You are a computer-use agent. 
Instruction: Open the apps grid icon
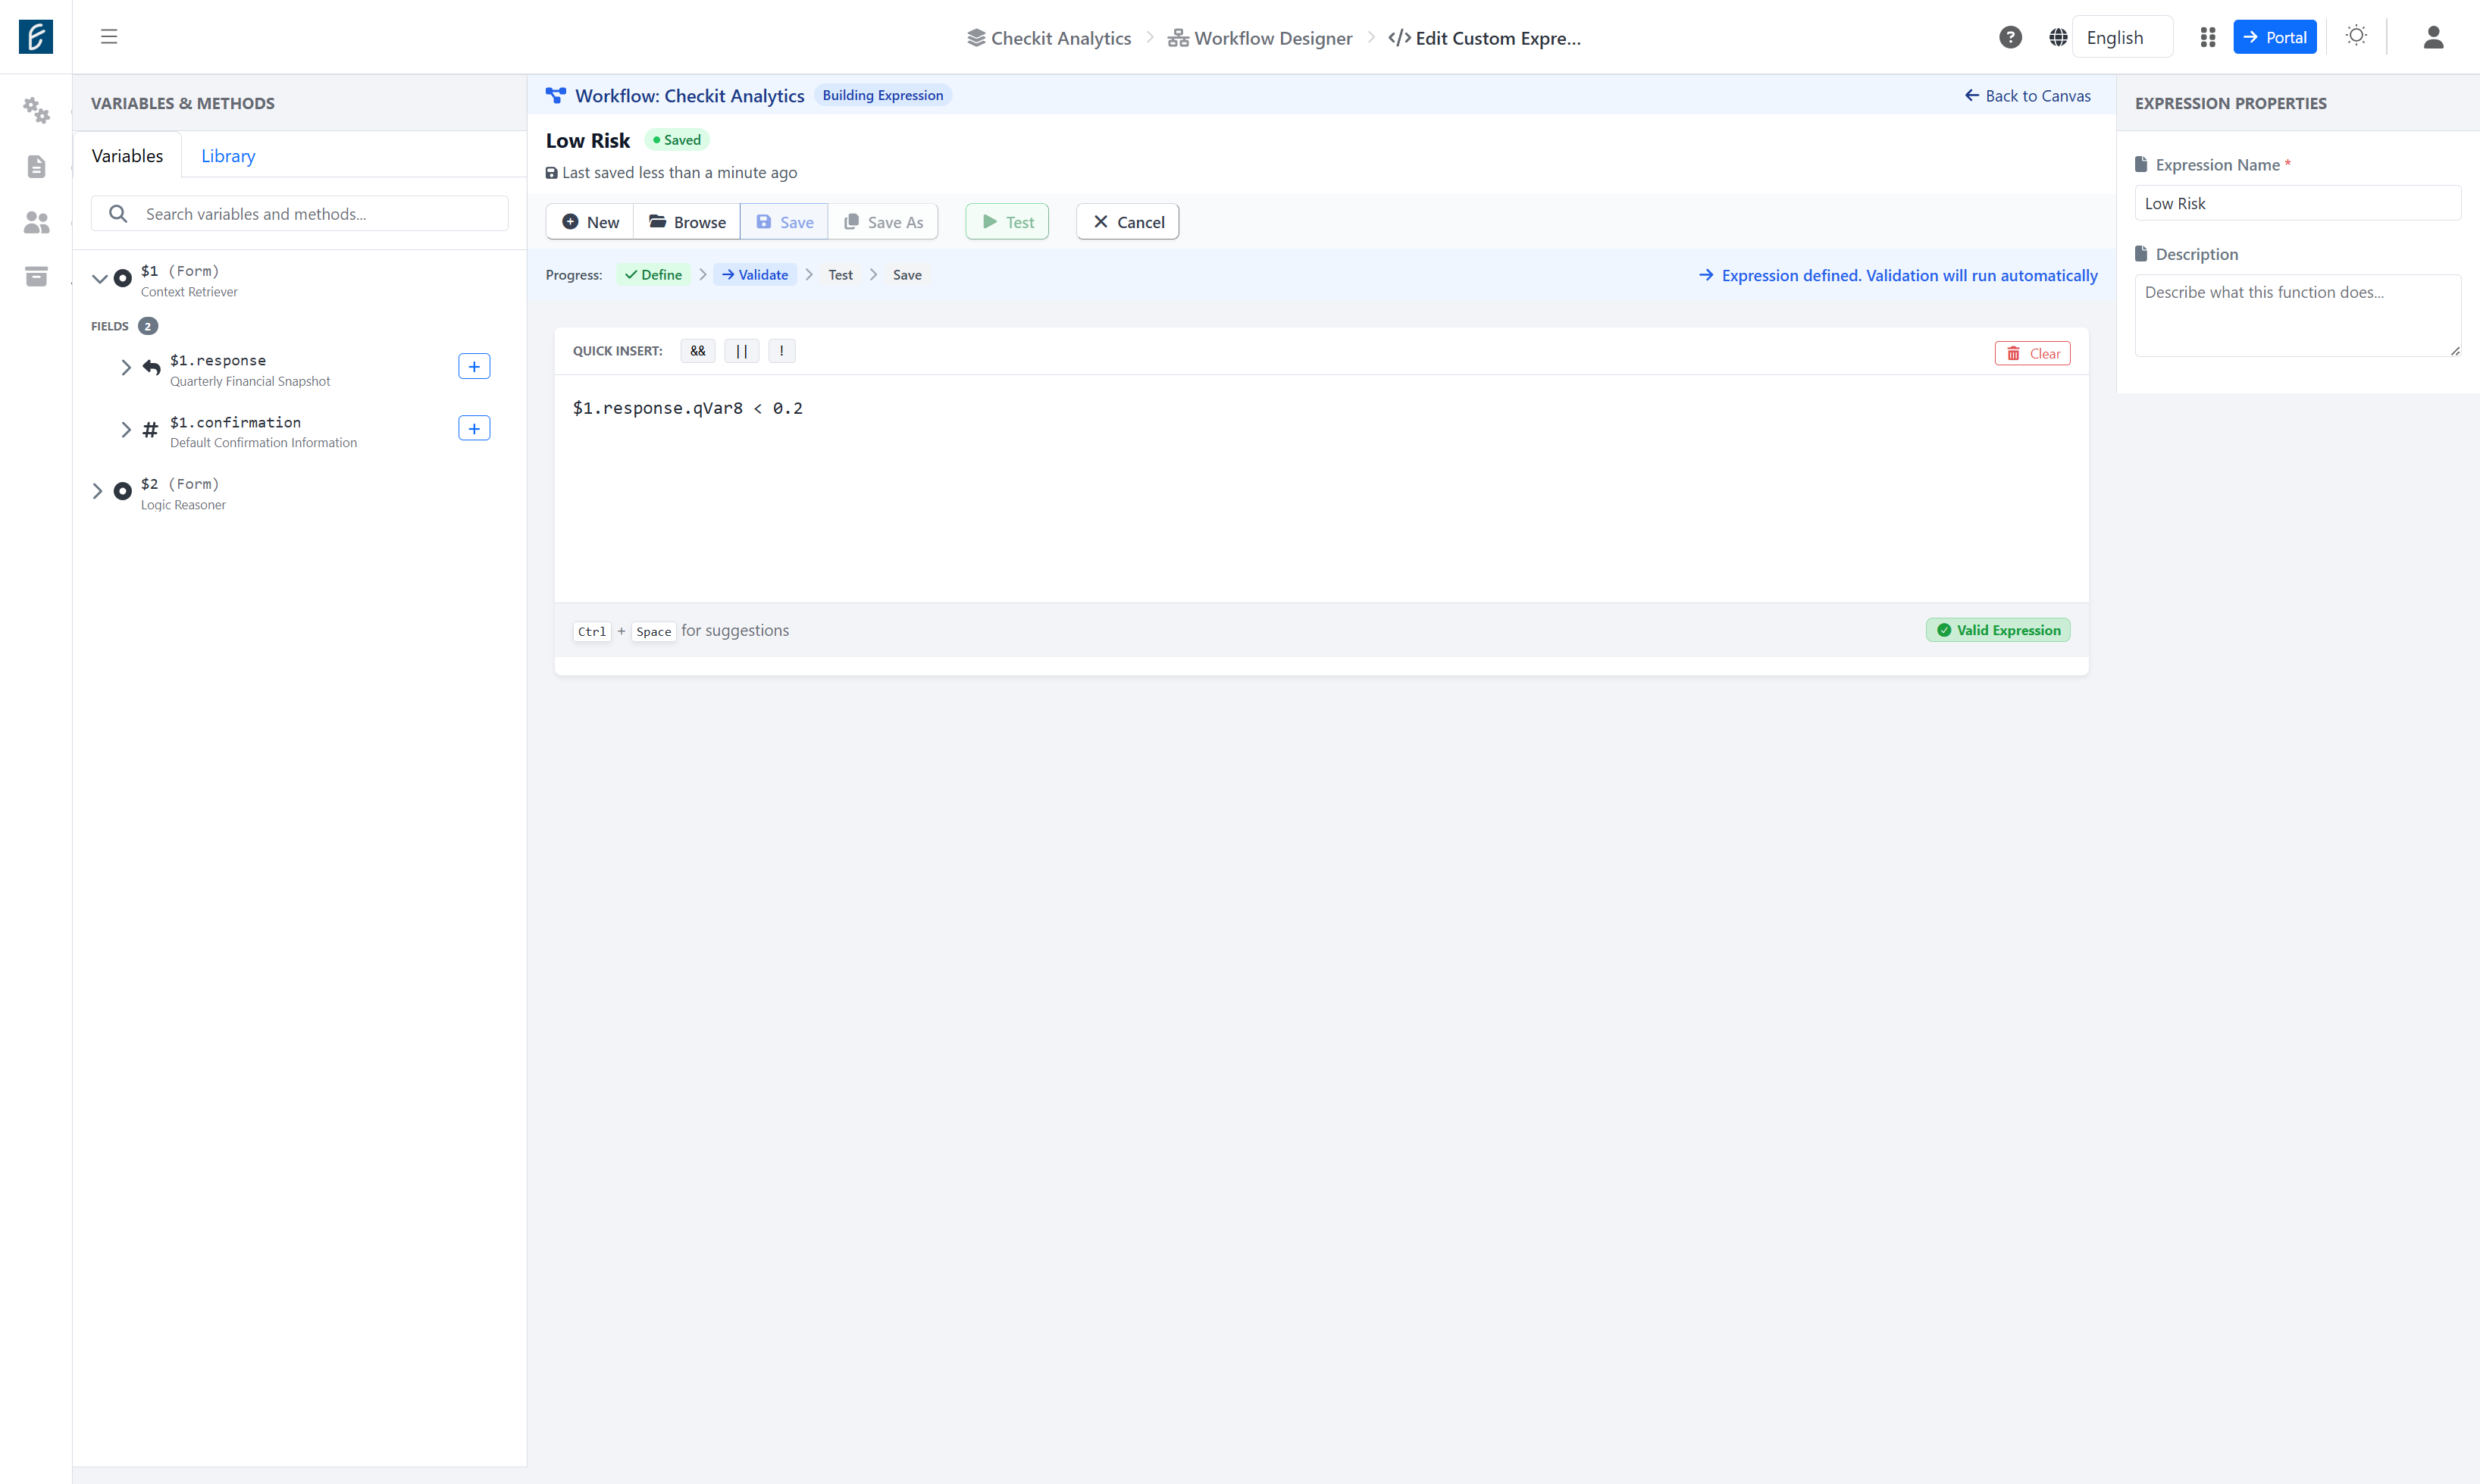point(2208,37)
